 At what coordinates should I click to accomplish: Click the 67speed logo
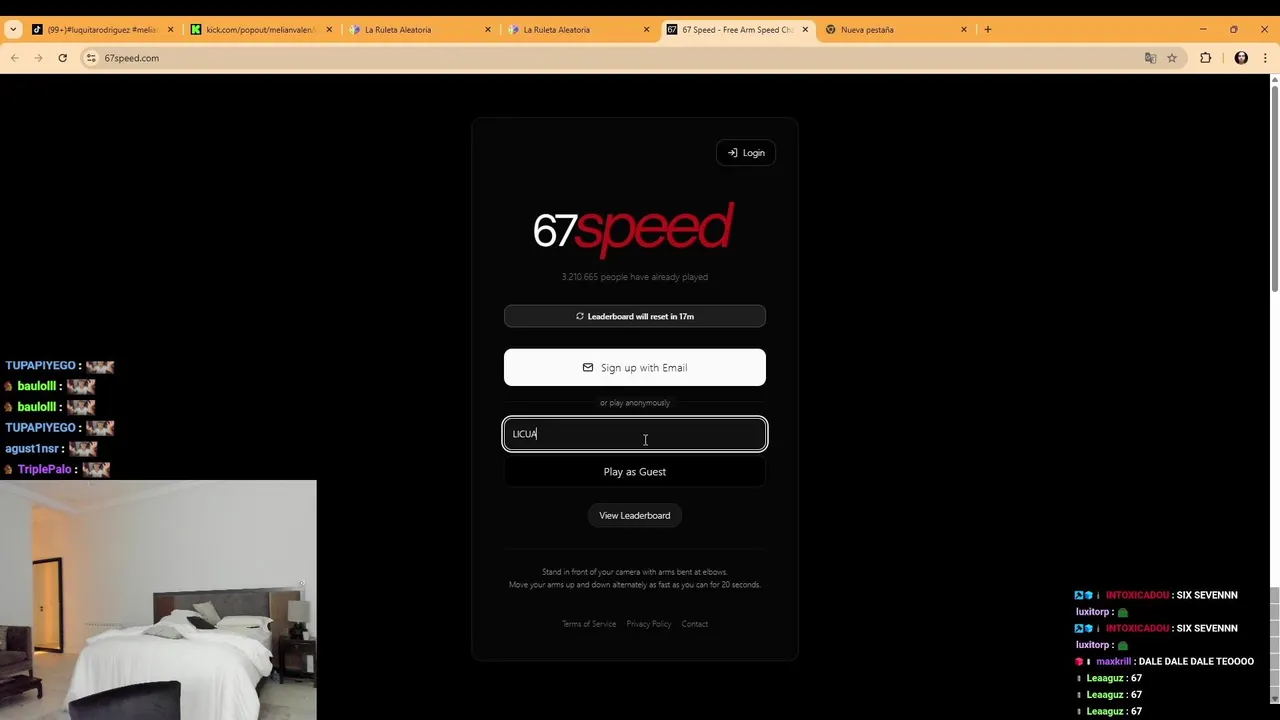634,229
